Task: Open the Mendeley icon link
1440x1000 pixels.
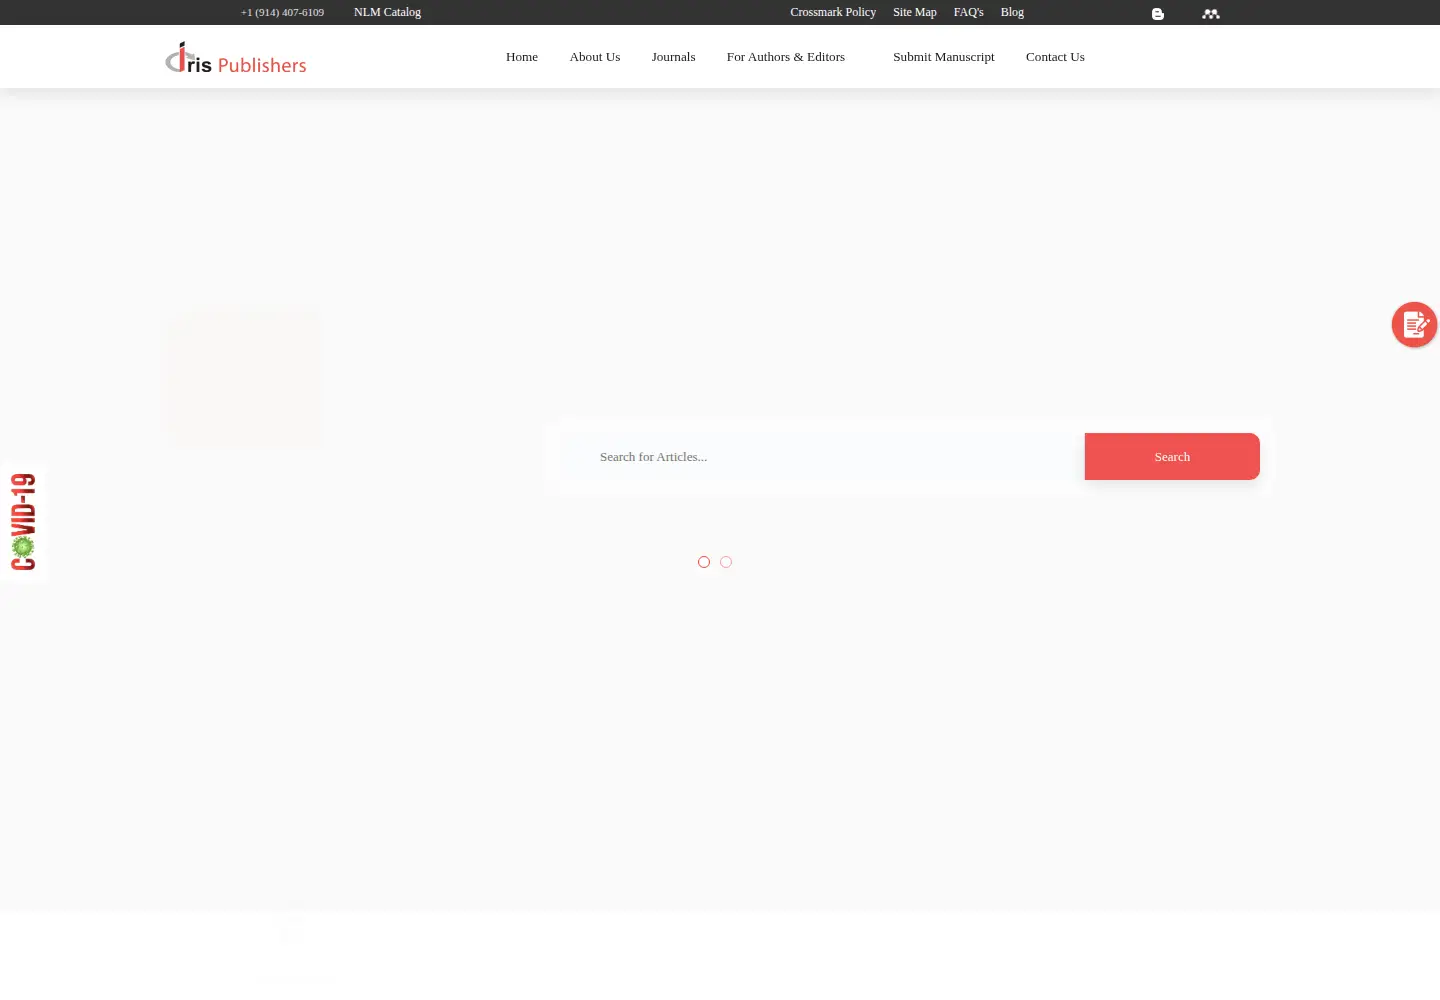Action: pyautogui.click(x=1211, y=14)
